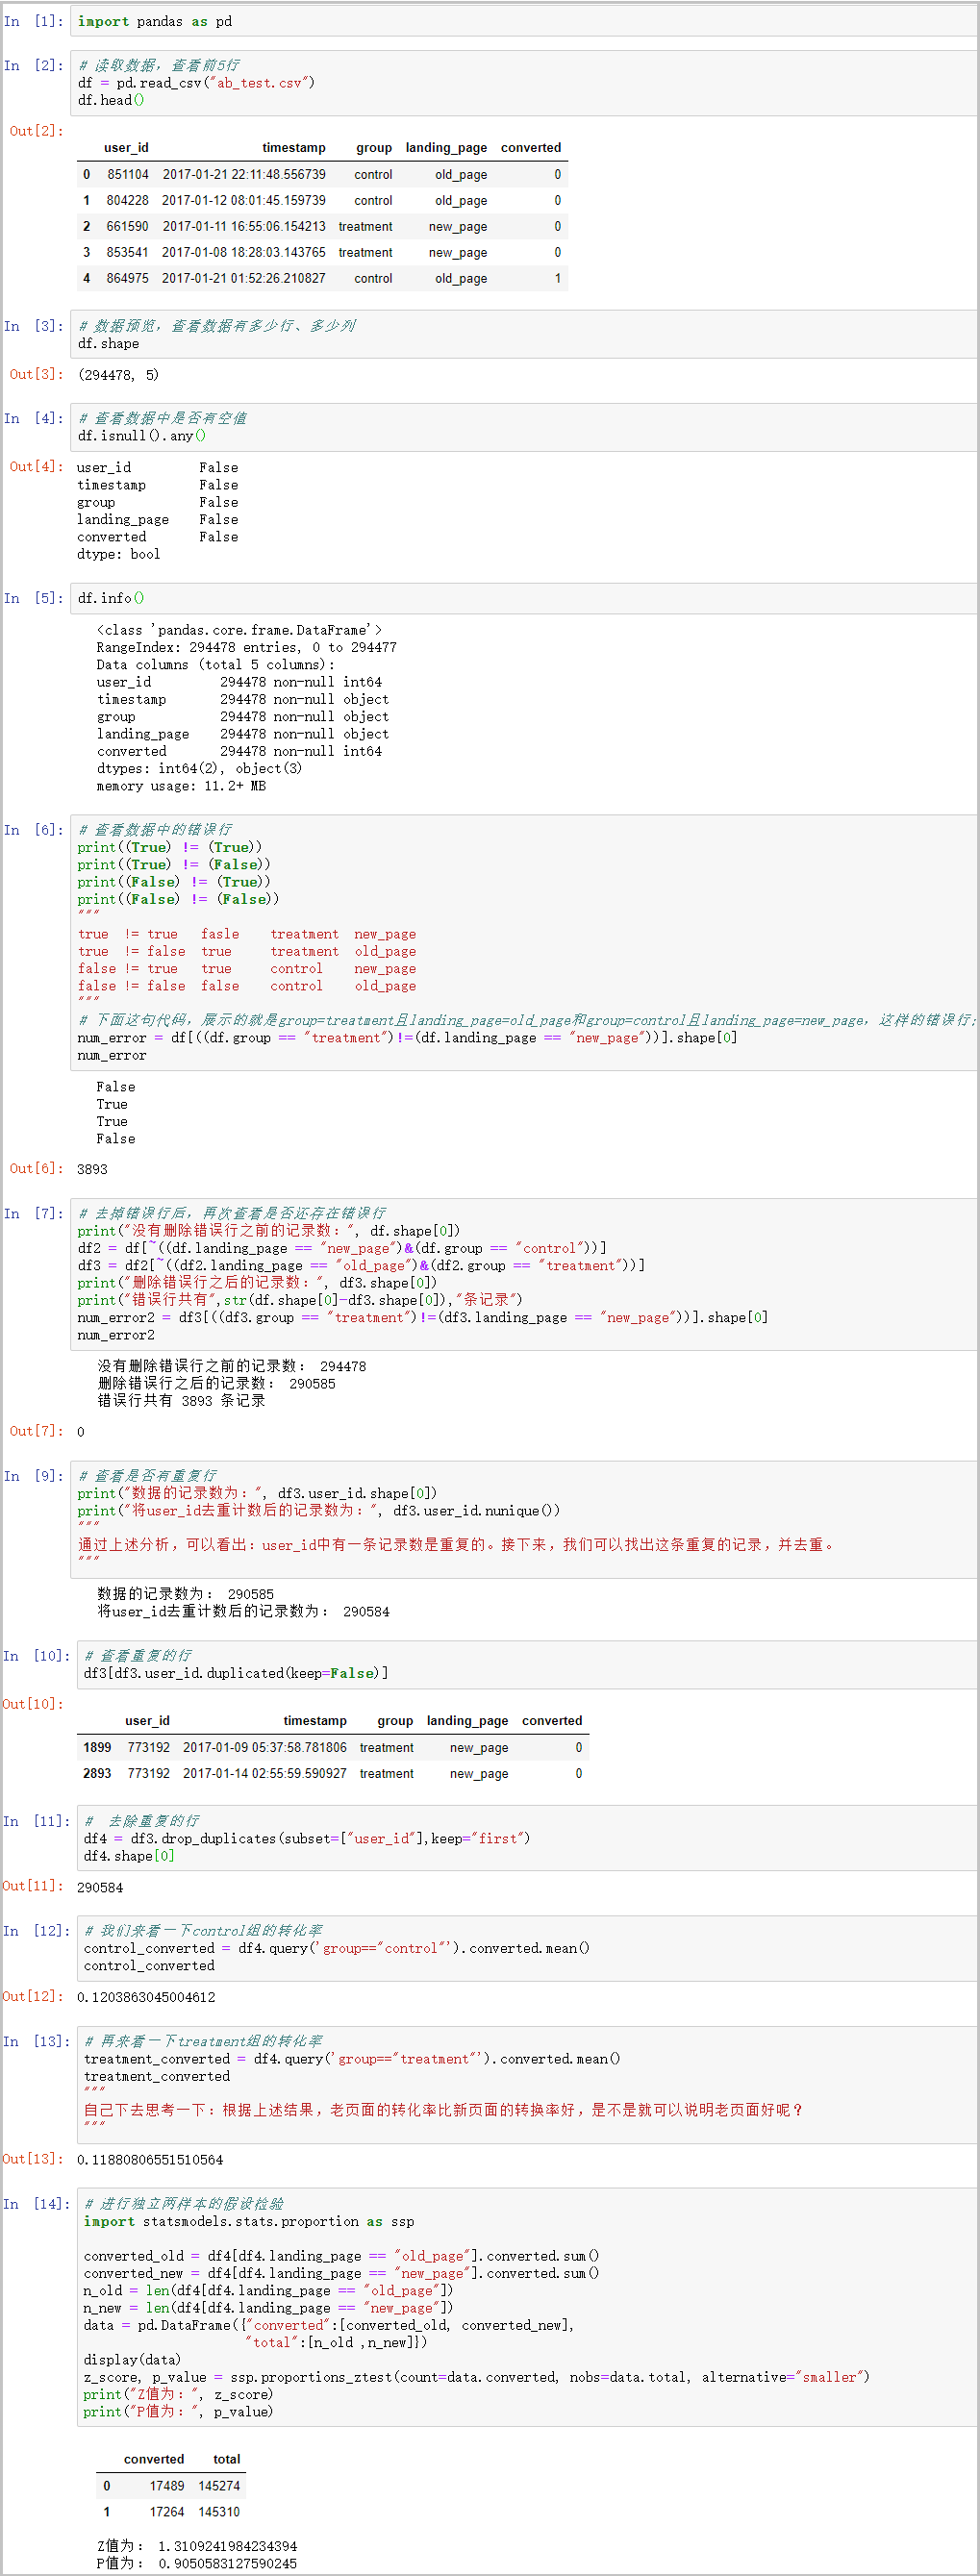Select the df.isnull().any() code line
Screen dimensions: 980x2576
142,436
